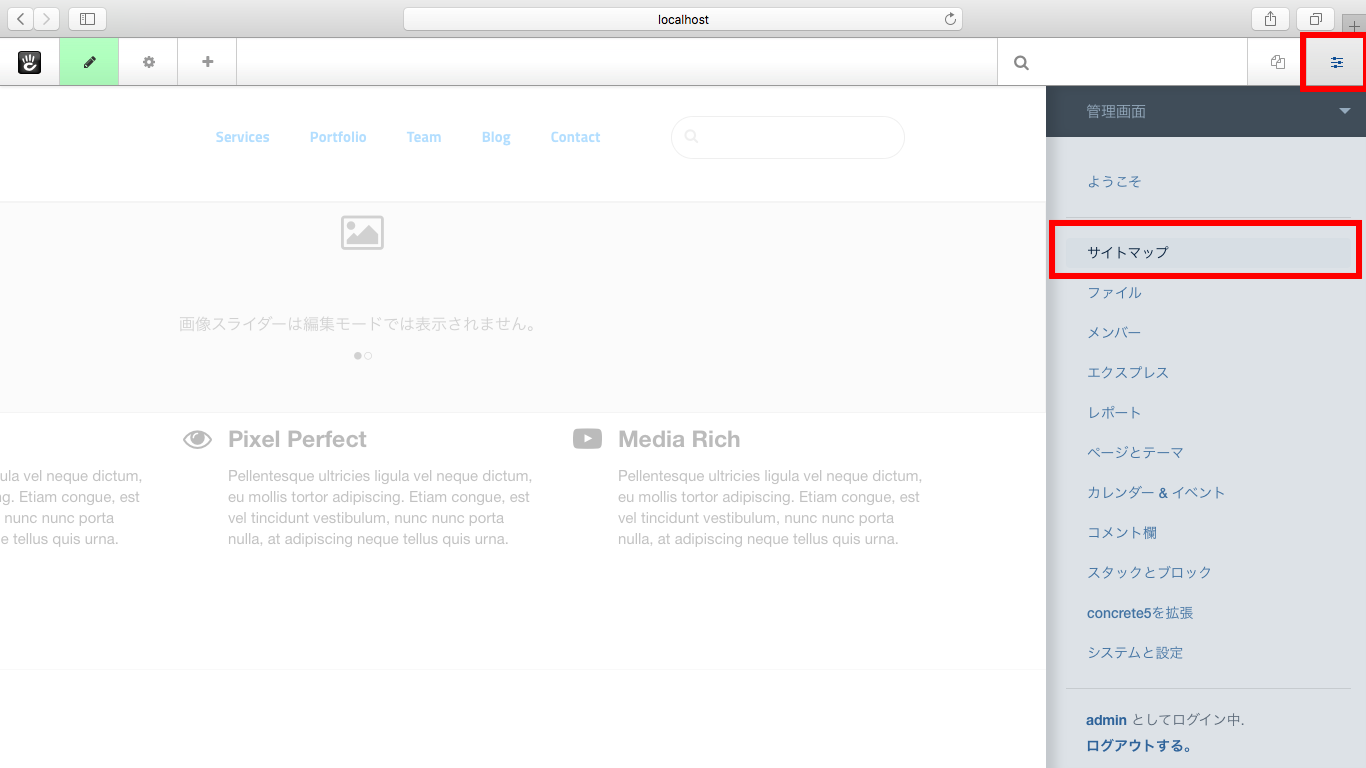Click the video play icon beside Media Rich

click(587, 439)
